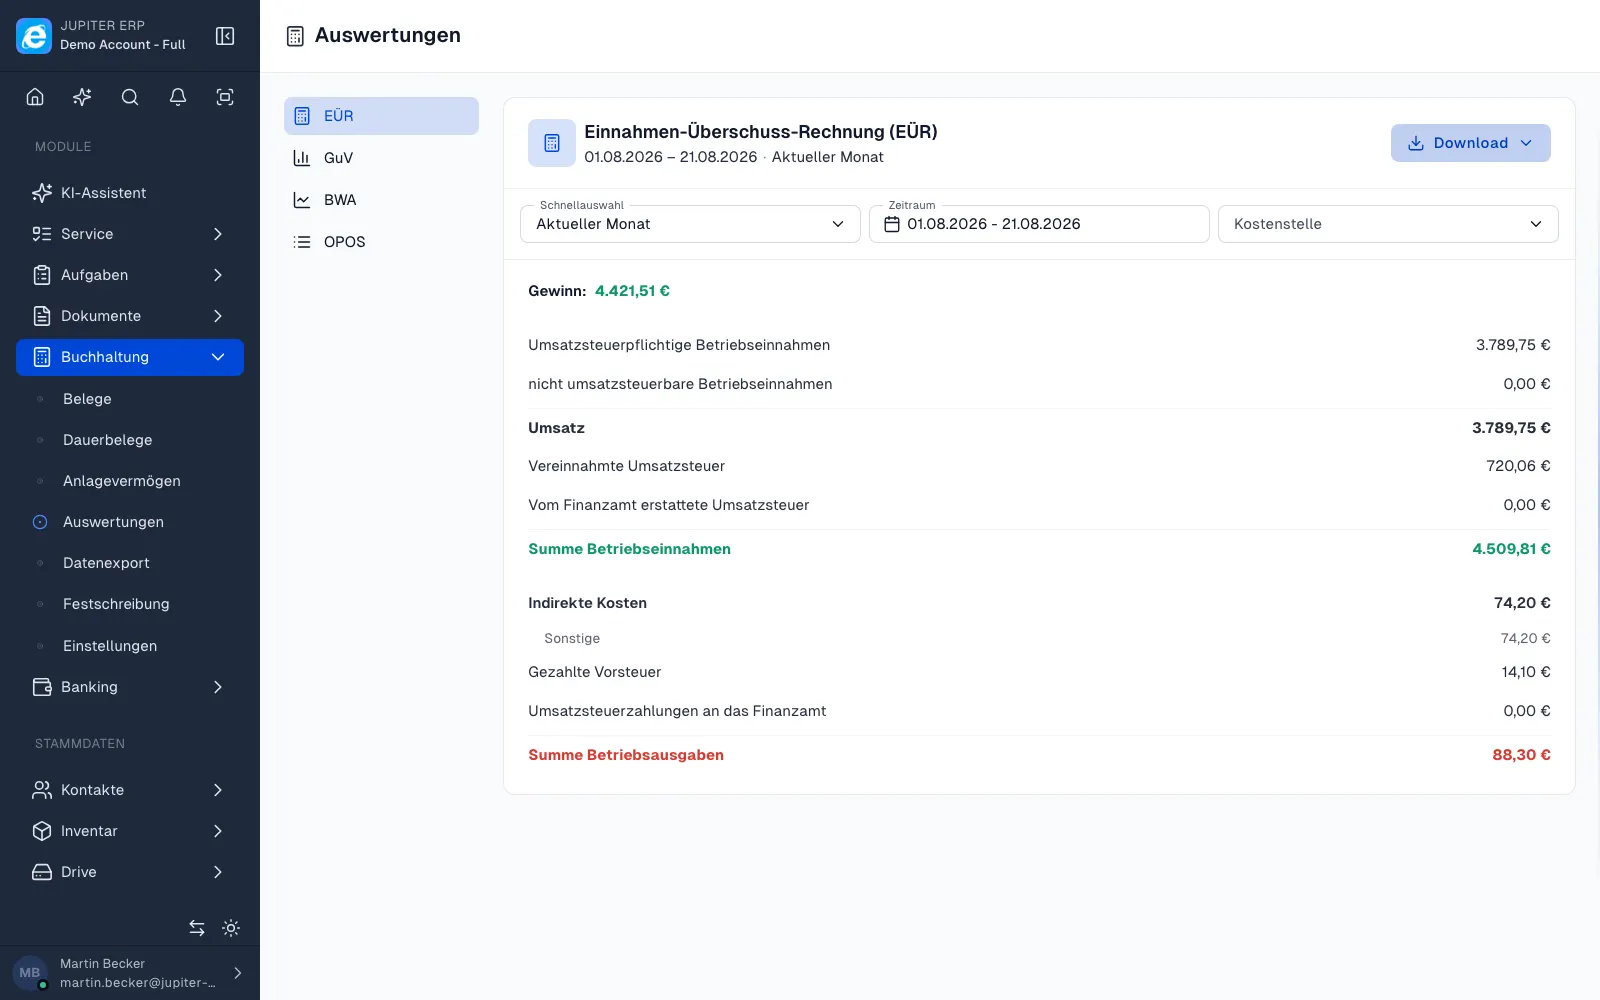Click Indirekte Kosten row label

click(x=587, y=603)
